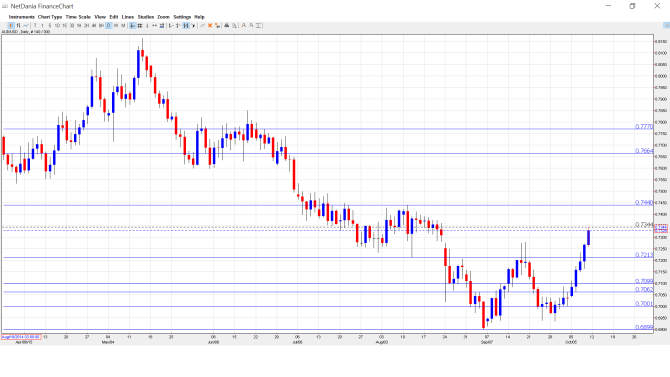Click the red current price marker on axis

[661, 229]
